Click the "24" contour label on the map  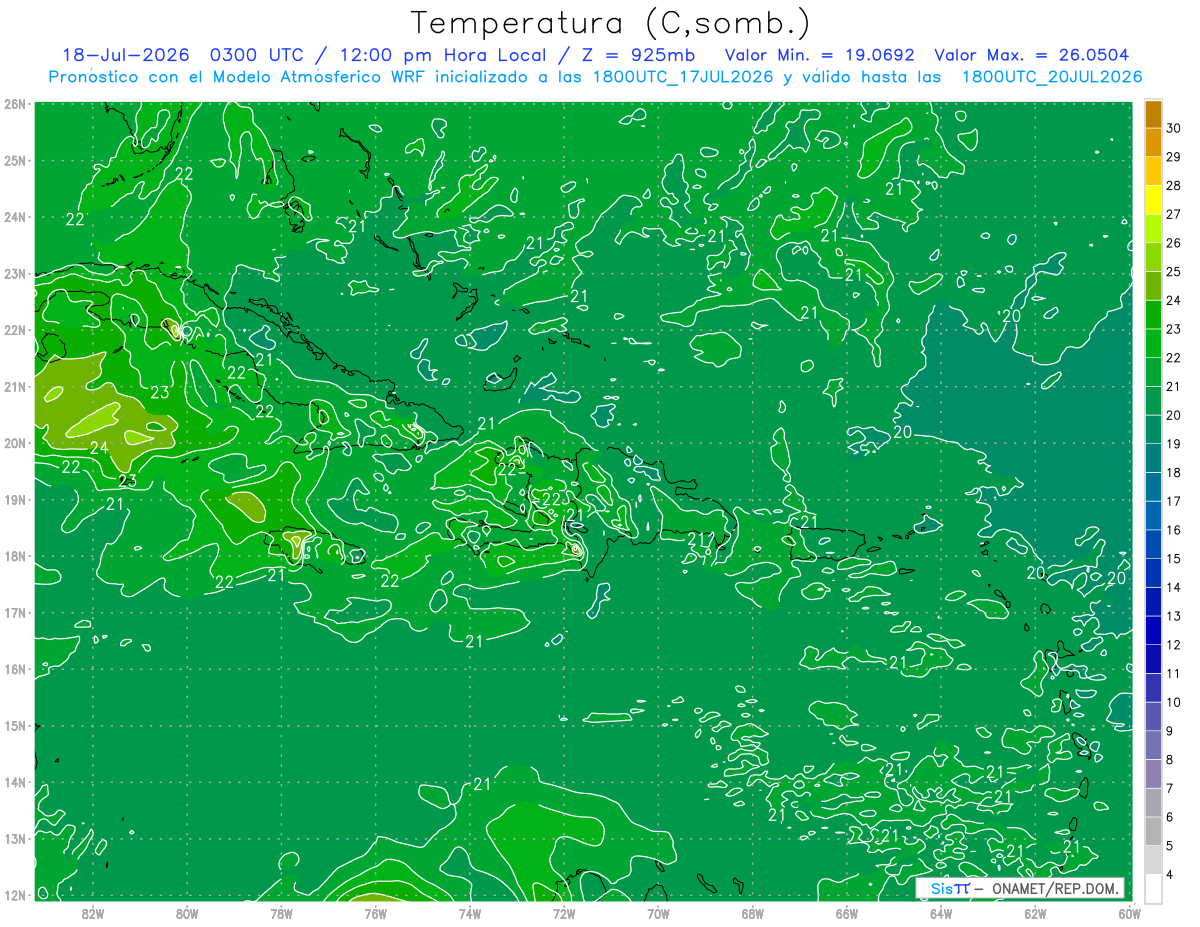pos(99,447)
